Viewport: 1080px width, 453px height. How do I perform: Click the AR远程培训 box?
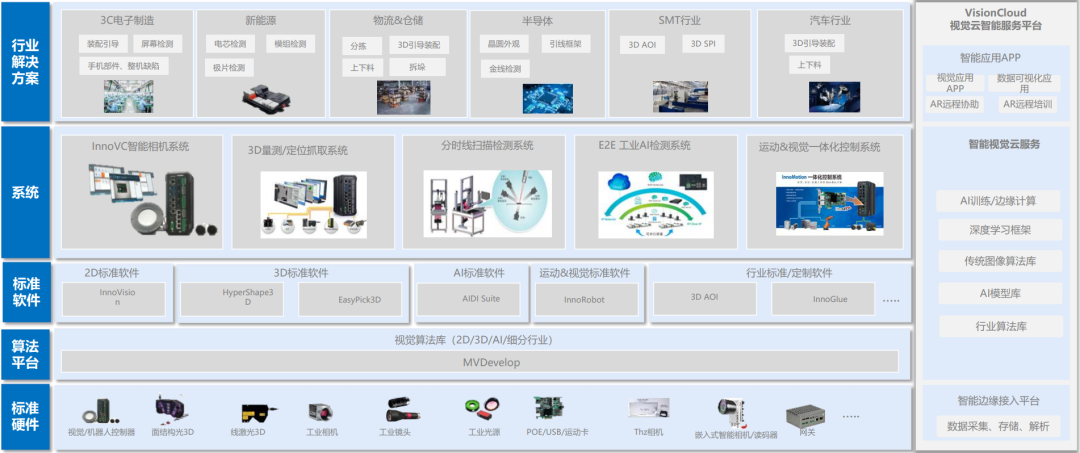point(1028,105)
